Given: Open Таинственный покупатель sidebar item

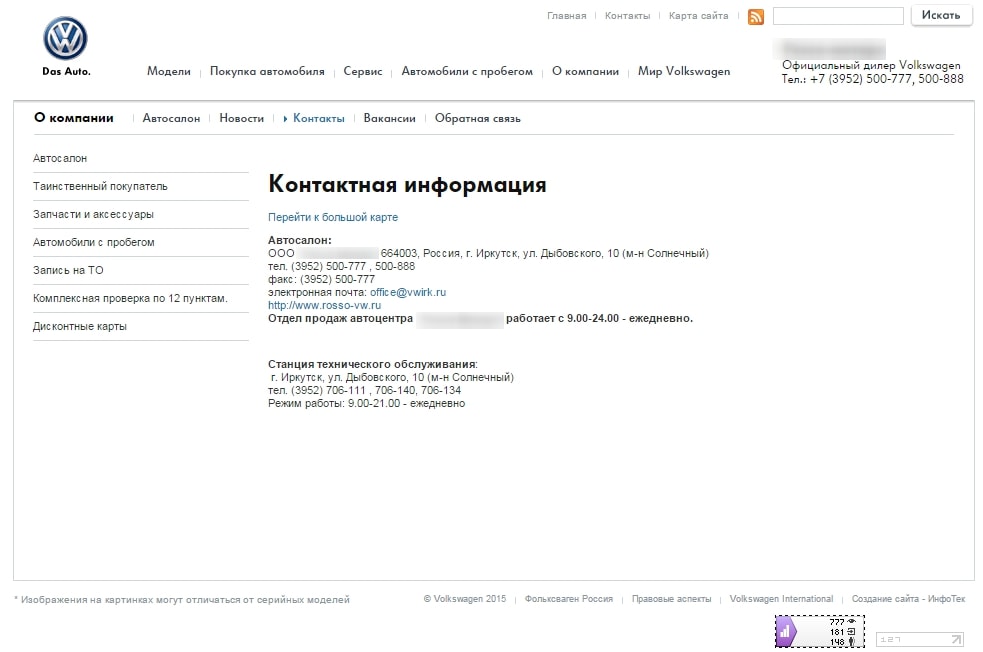Looking at the screenshot, I should (100, 186).
